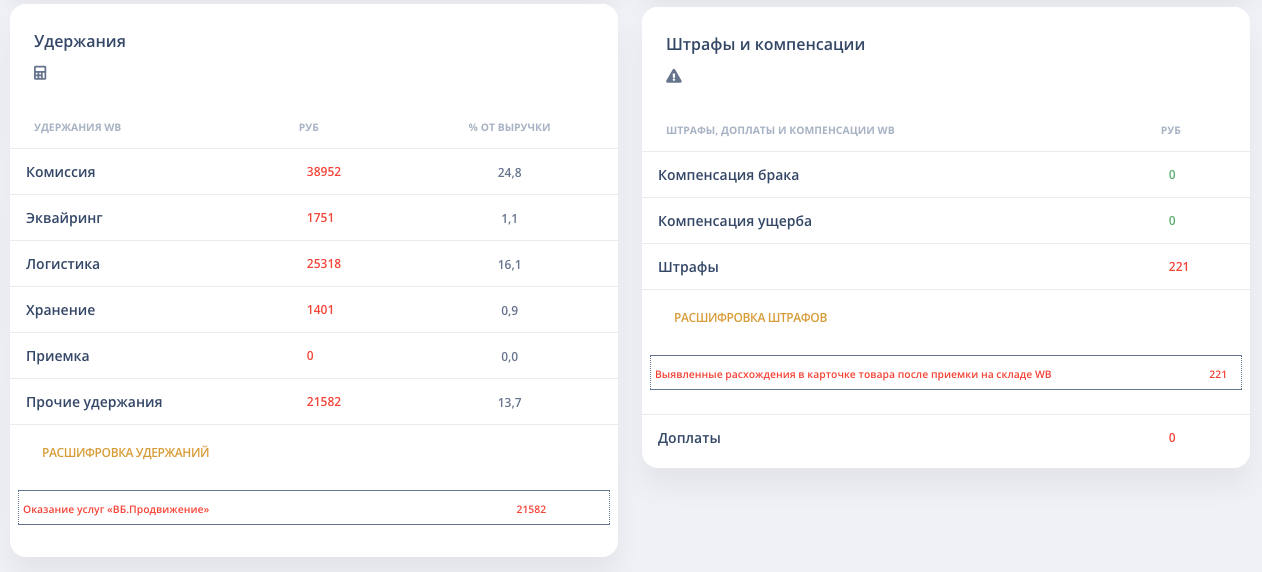Click the warning triangle icon under Штрафы
Screen dimensions: 1262x572
[x=674, y=75]
